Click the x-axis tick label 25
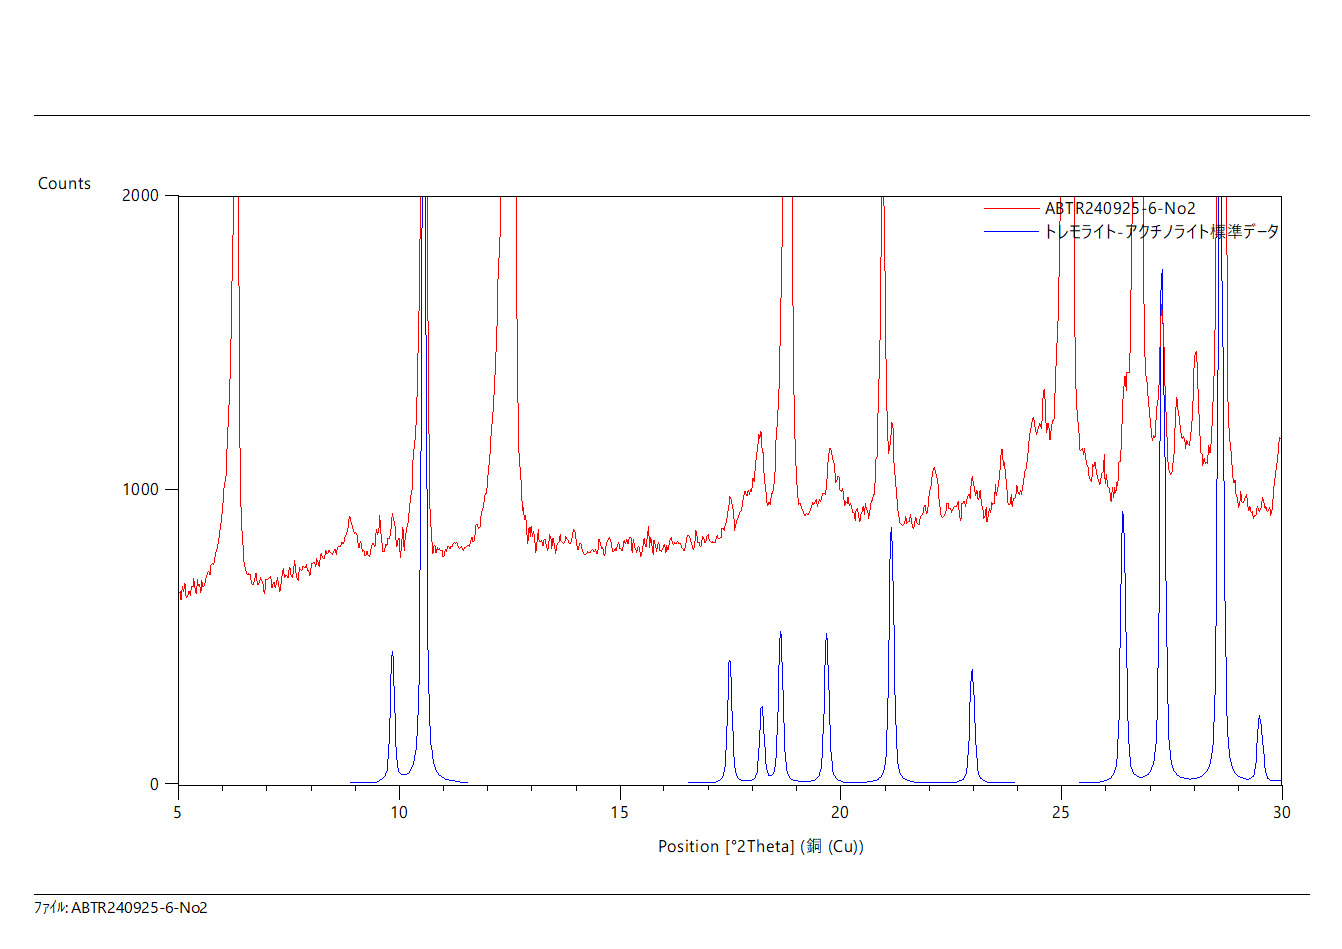Image resolution: width=1342 pixels, height=949 pixels. coord(1060,812)
